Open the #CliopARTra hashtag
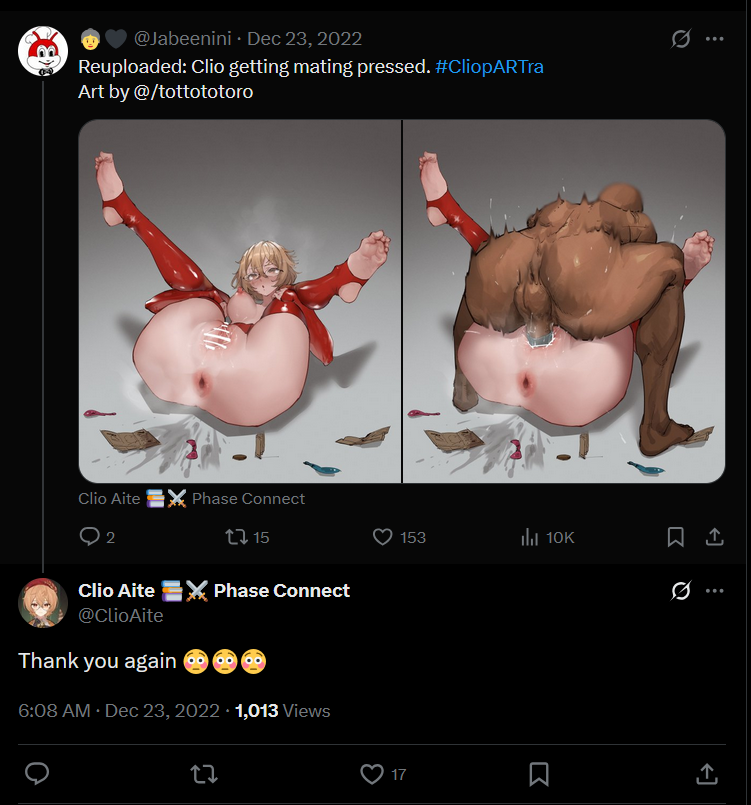Viewport: 751px width, 805px height. click(489, 67)
